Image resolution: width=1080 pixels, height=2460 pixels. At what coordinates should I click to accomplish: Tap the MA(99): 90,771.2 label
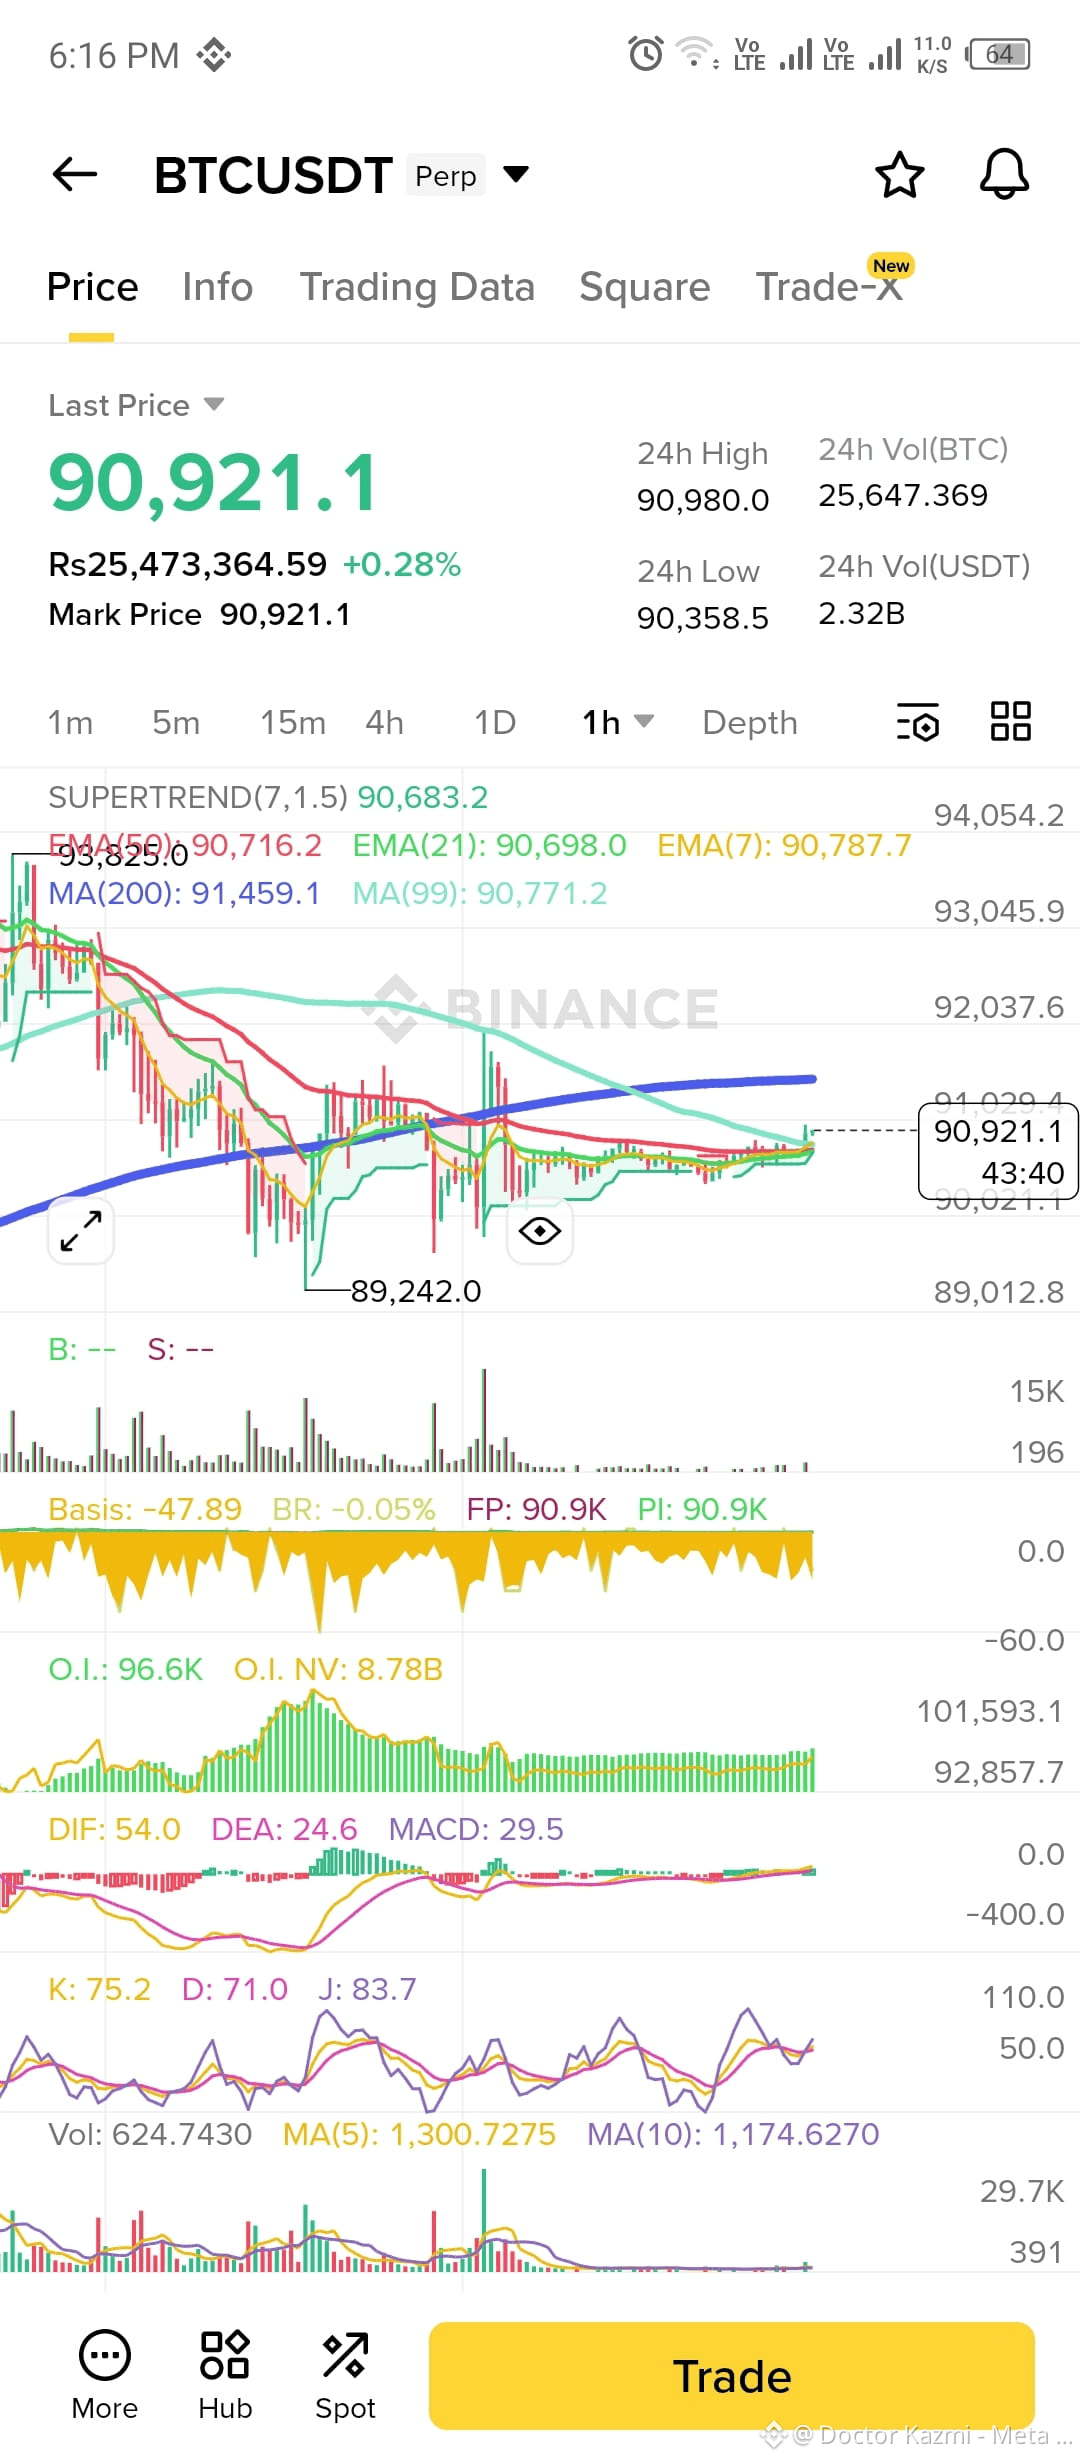click(x=480, y=893)
